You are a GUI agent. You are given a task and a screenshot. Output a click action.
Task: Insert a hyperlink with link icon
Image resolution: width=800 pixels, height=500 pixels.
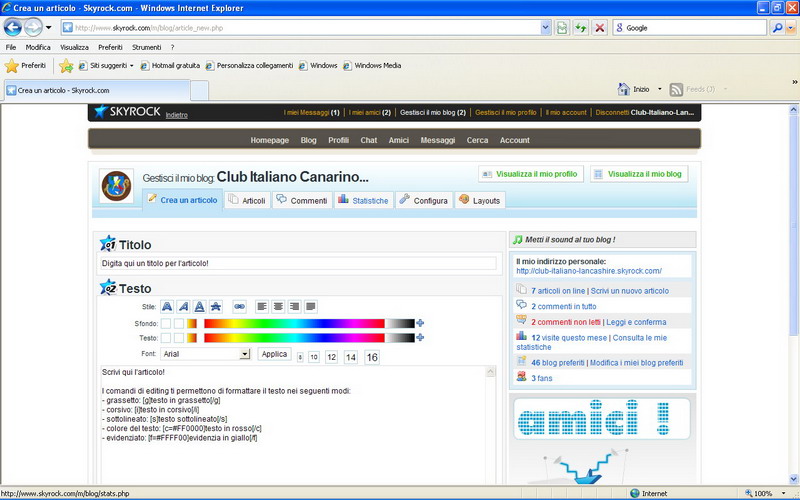pos(239,307)
